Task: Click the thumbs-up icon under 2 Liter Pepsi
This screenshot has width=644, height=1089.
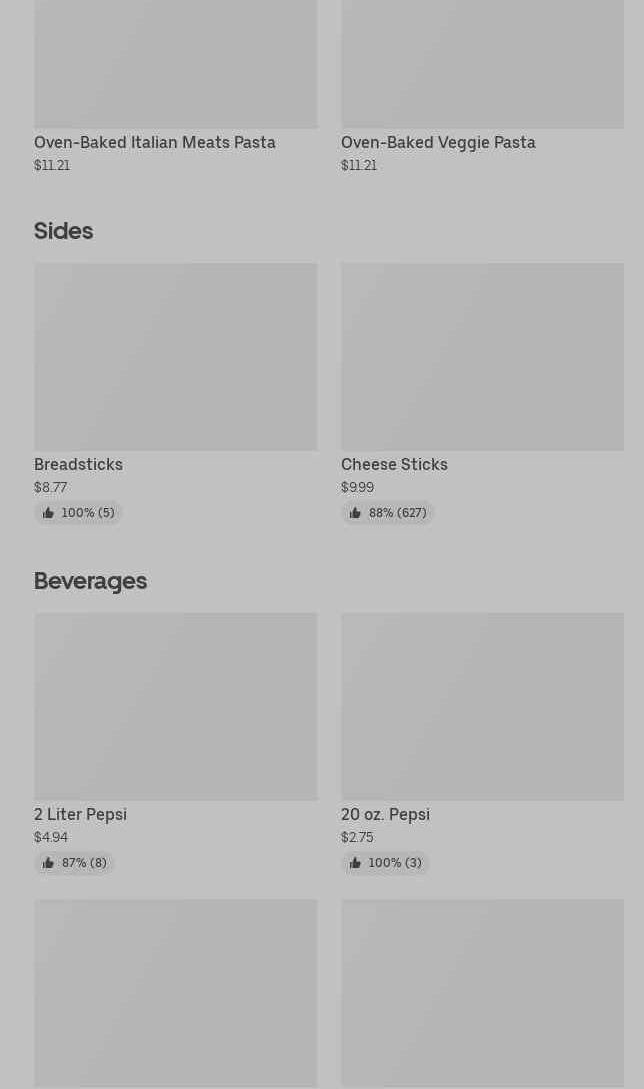Action: [48, 863]
